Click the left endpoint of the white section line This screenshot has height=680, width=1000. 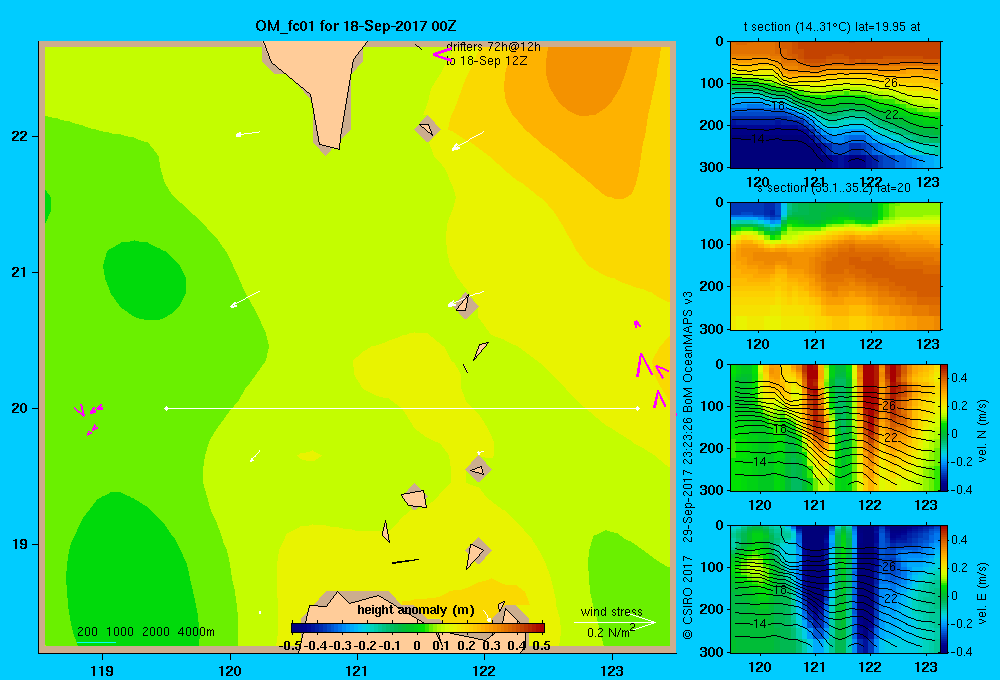pyautogui.click(x=166, y=408)
